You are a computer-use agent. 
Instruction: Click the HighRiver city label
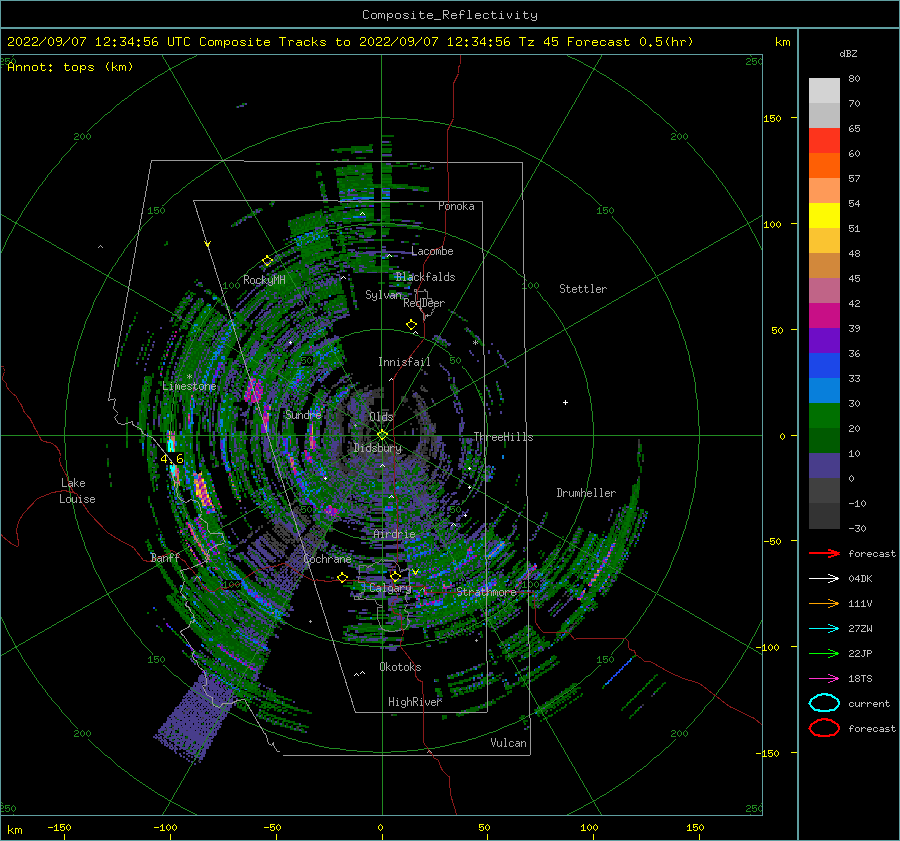point(415,702)
